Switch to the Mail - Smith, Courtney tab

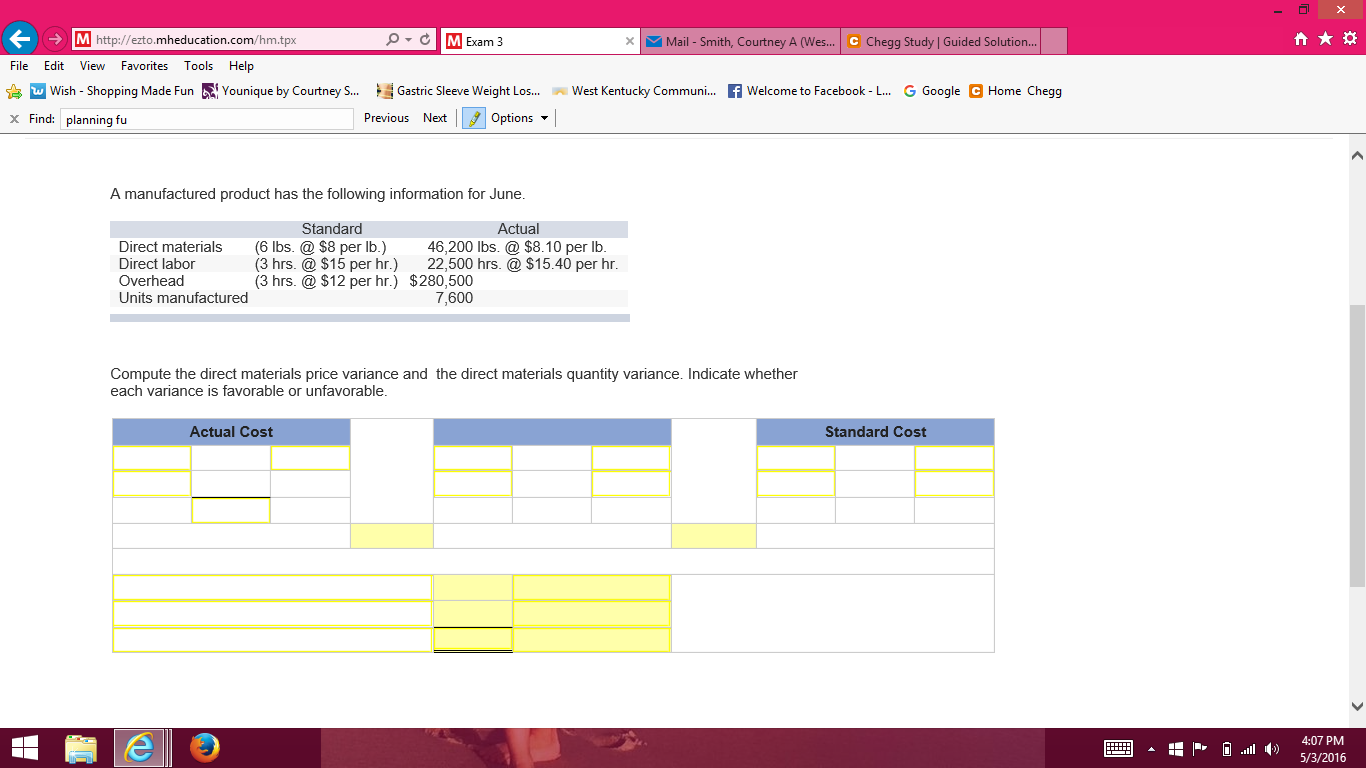(x=740, y=41)
